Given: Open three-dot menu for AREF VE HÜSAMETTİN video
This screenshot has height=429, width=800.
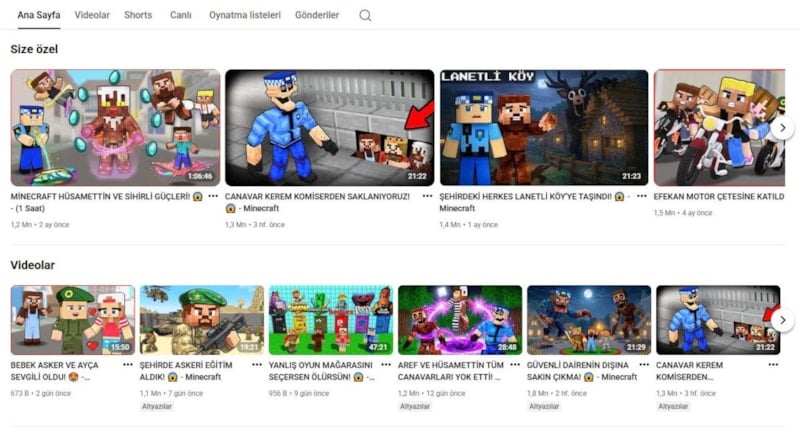Looking at the screenshot, I should (x=514, y=366).
